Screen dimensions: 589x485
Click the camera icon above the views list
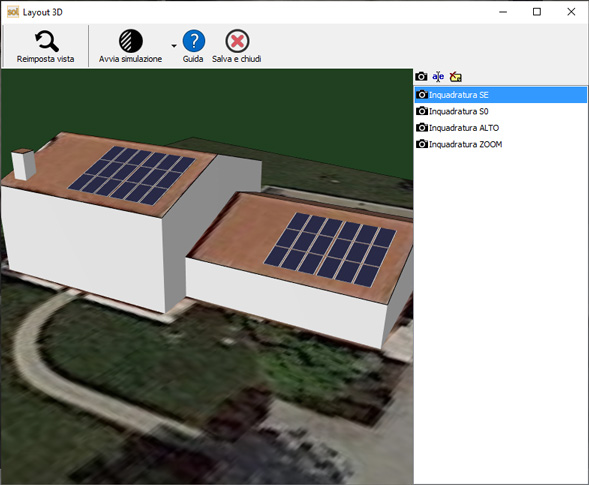pyautogui.click(x=421, y=77)
